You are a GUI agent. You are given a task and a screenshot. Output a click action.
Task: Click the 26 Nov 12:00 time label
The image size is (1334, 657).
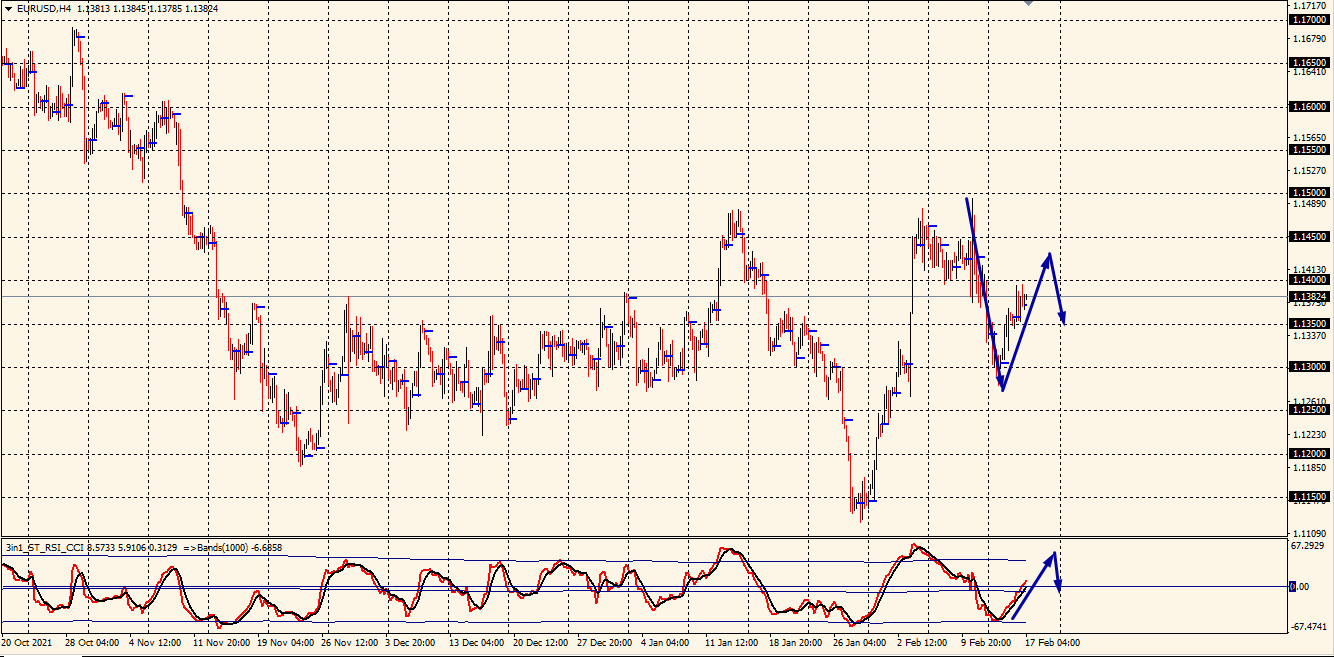[x=351, y=642]
